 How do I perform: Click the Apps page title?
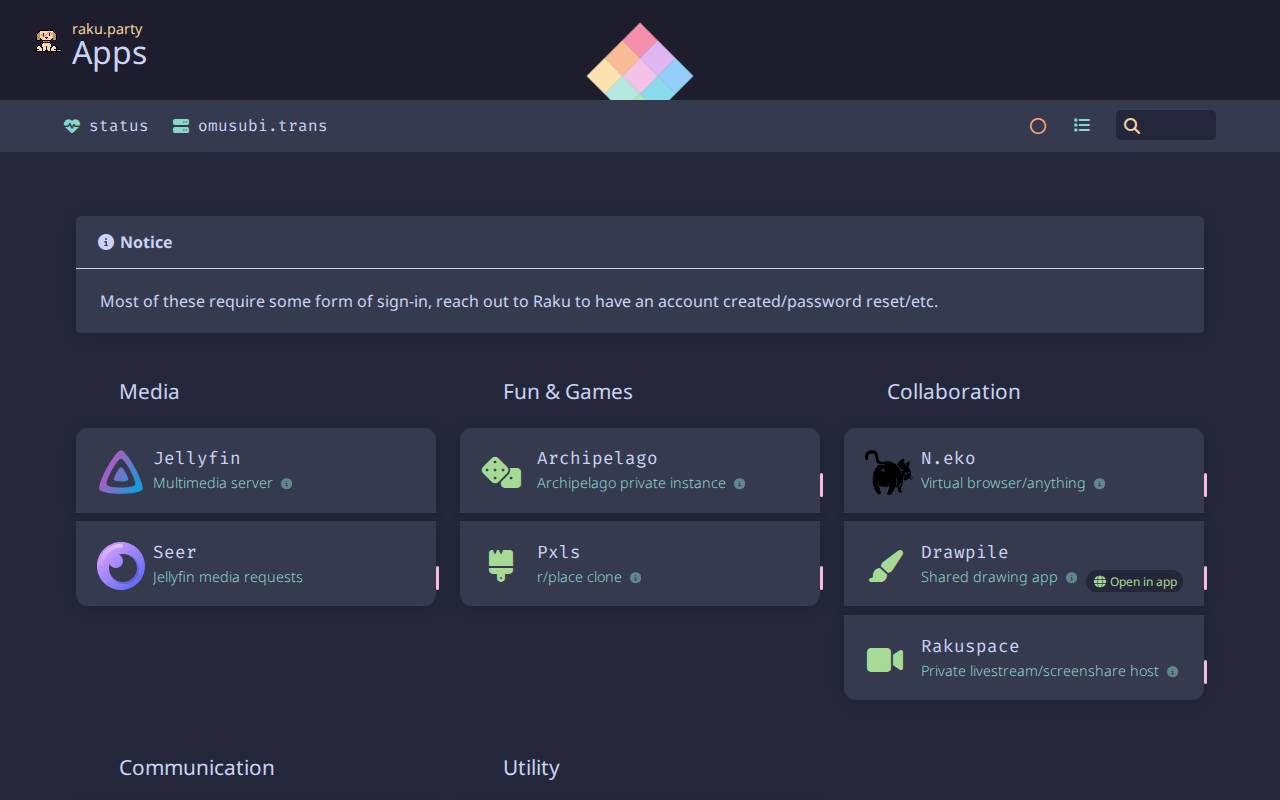(109, 53)
